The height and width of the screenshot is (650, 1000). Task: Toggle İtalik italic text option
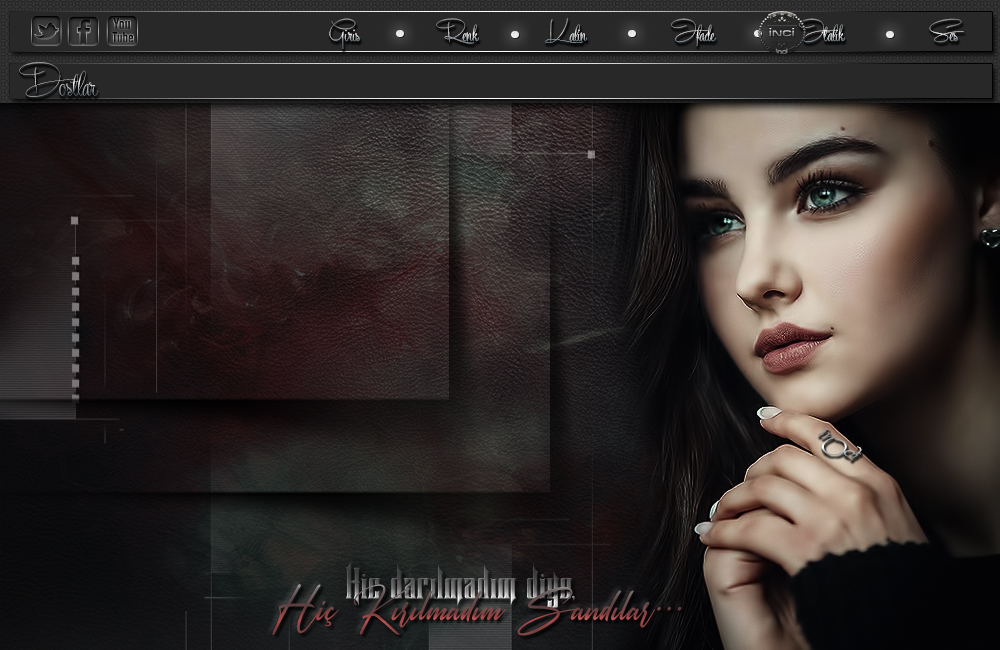826,35
